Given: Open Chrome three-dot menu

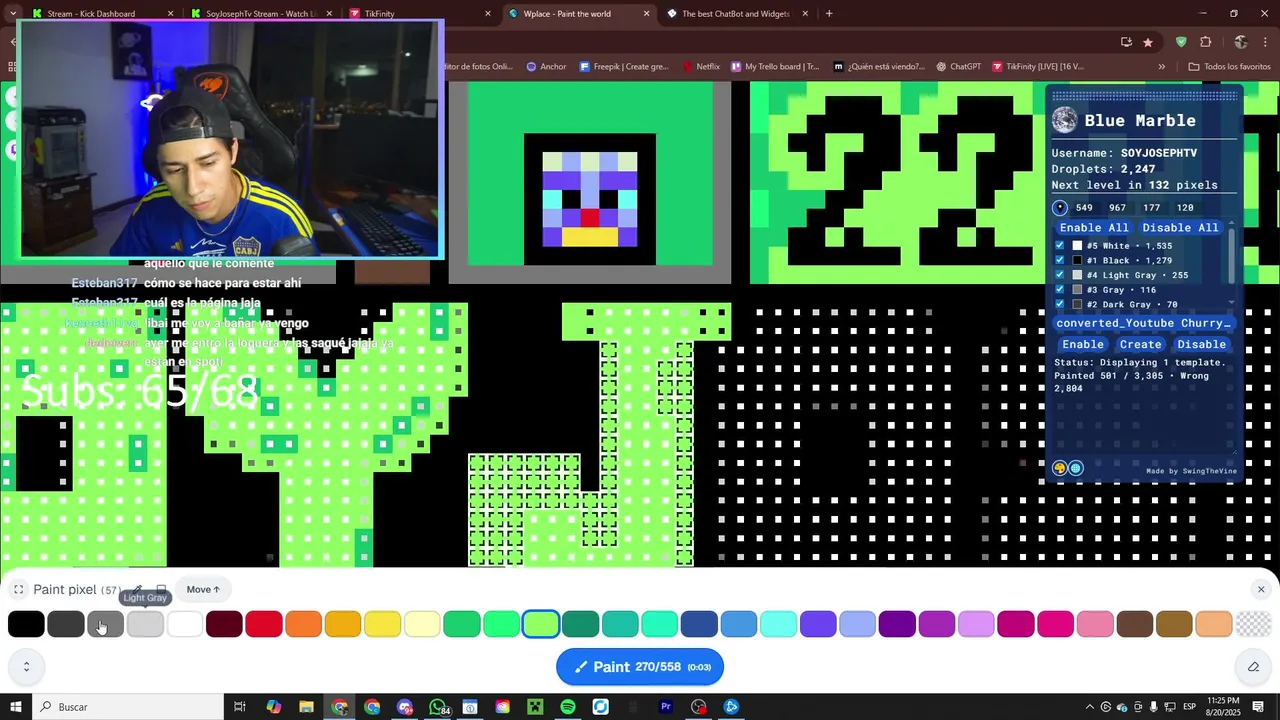Looking at the screenshot, I should click(1266, 42).
